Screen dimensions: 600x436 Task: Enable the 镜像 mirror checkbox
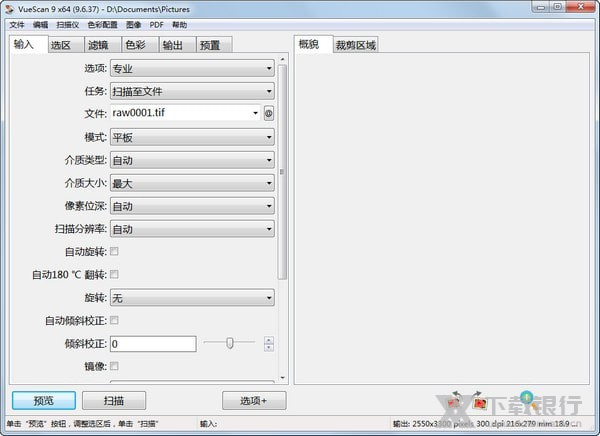point(114,367)
